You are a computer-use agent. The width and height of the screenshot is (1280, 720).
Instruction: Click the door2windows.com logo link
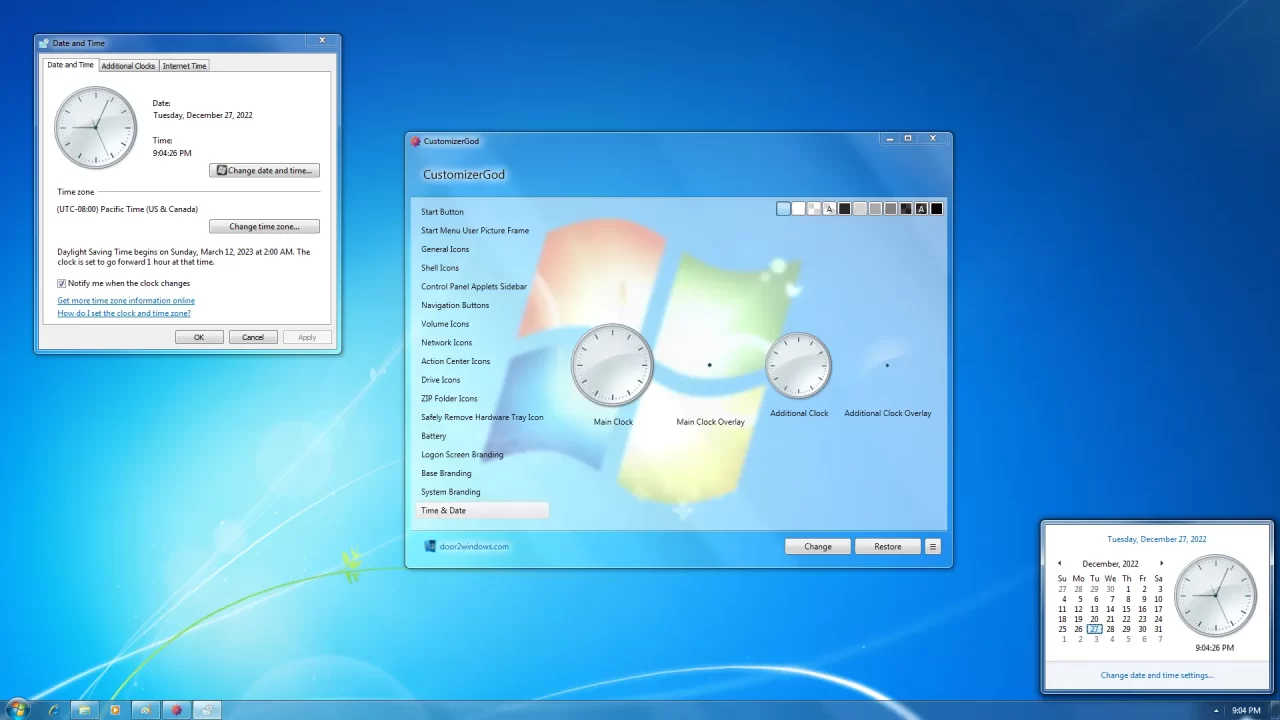pos(466,547)
